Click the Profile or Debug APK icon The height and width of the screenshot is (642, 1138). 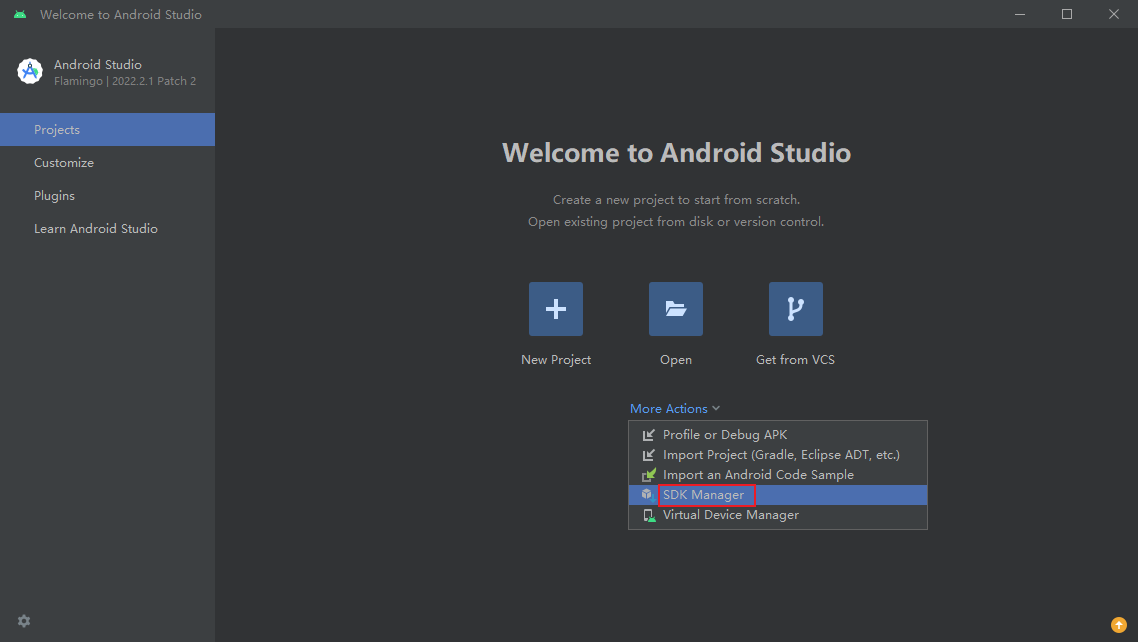(x=648, y=435)
